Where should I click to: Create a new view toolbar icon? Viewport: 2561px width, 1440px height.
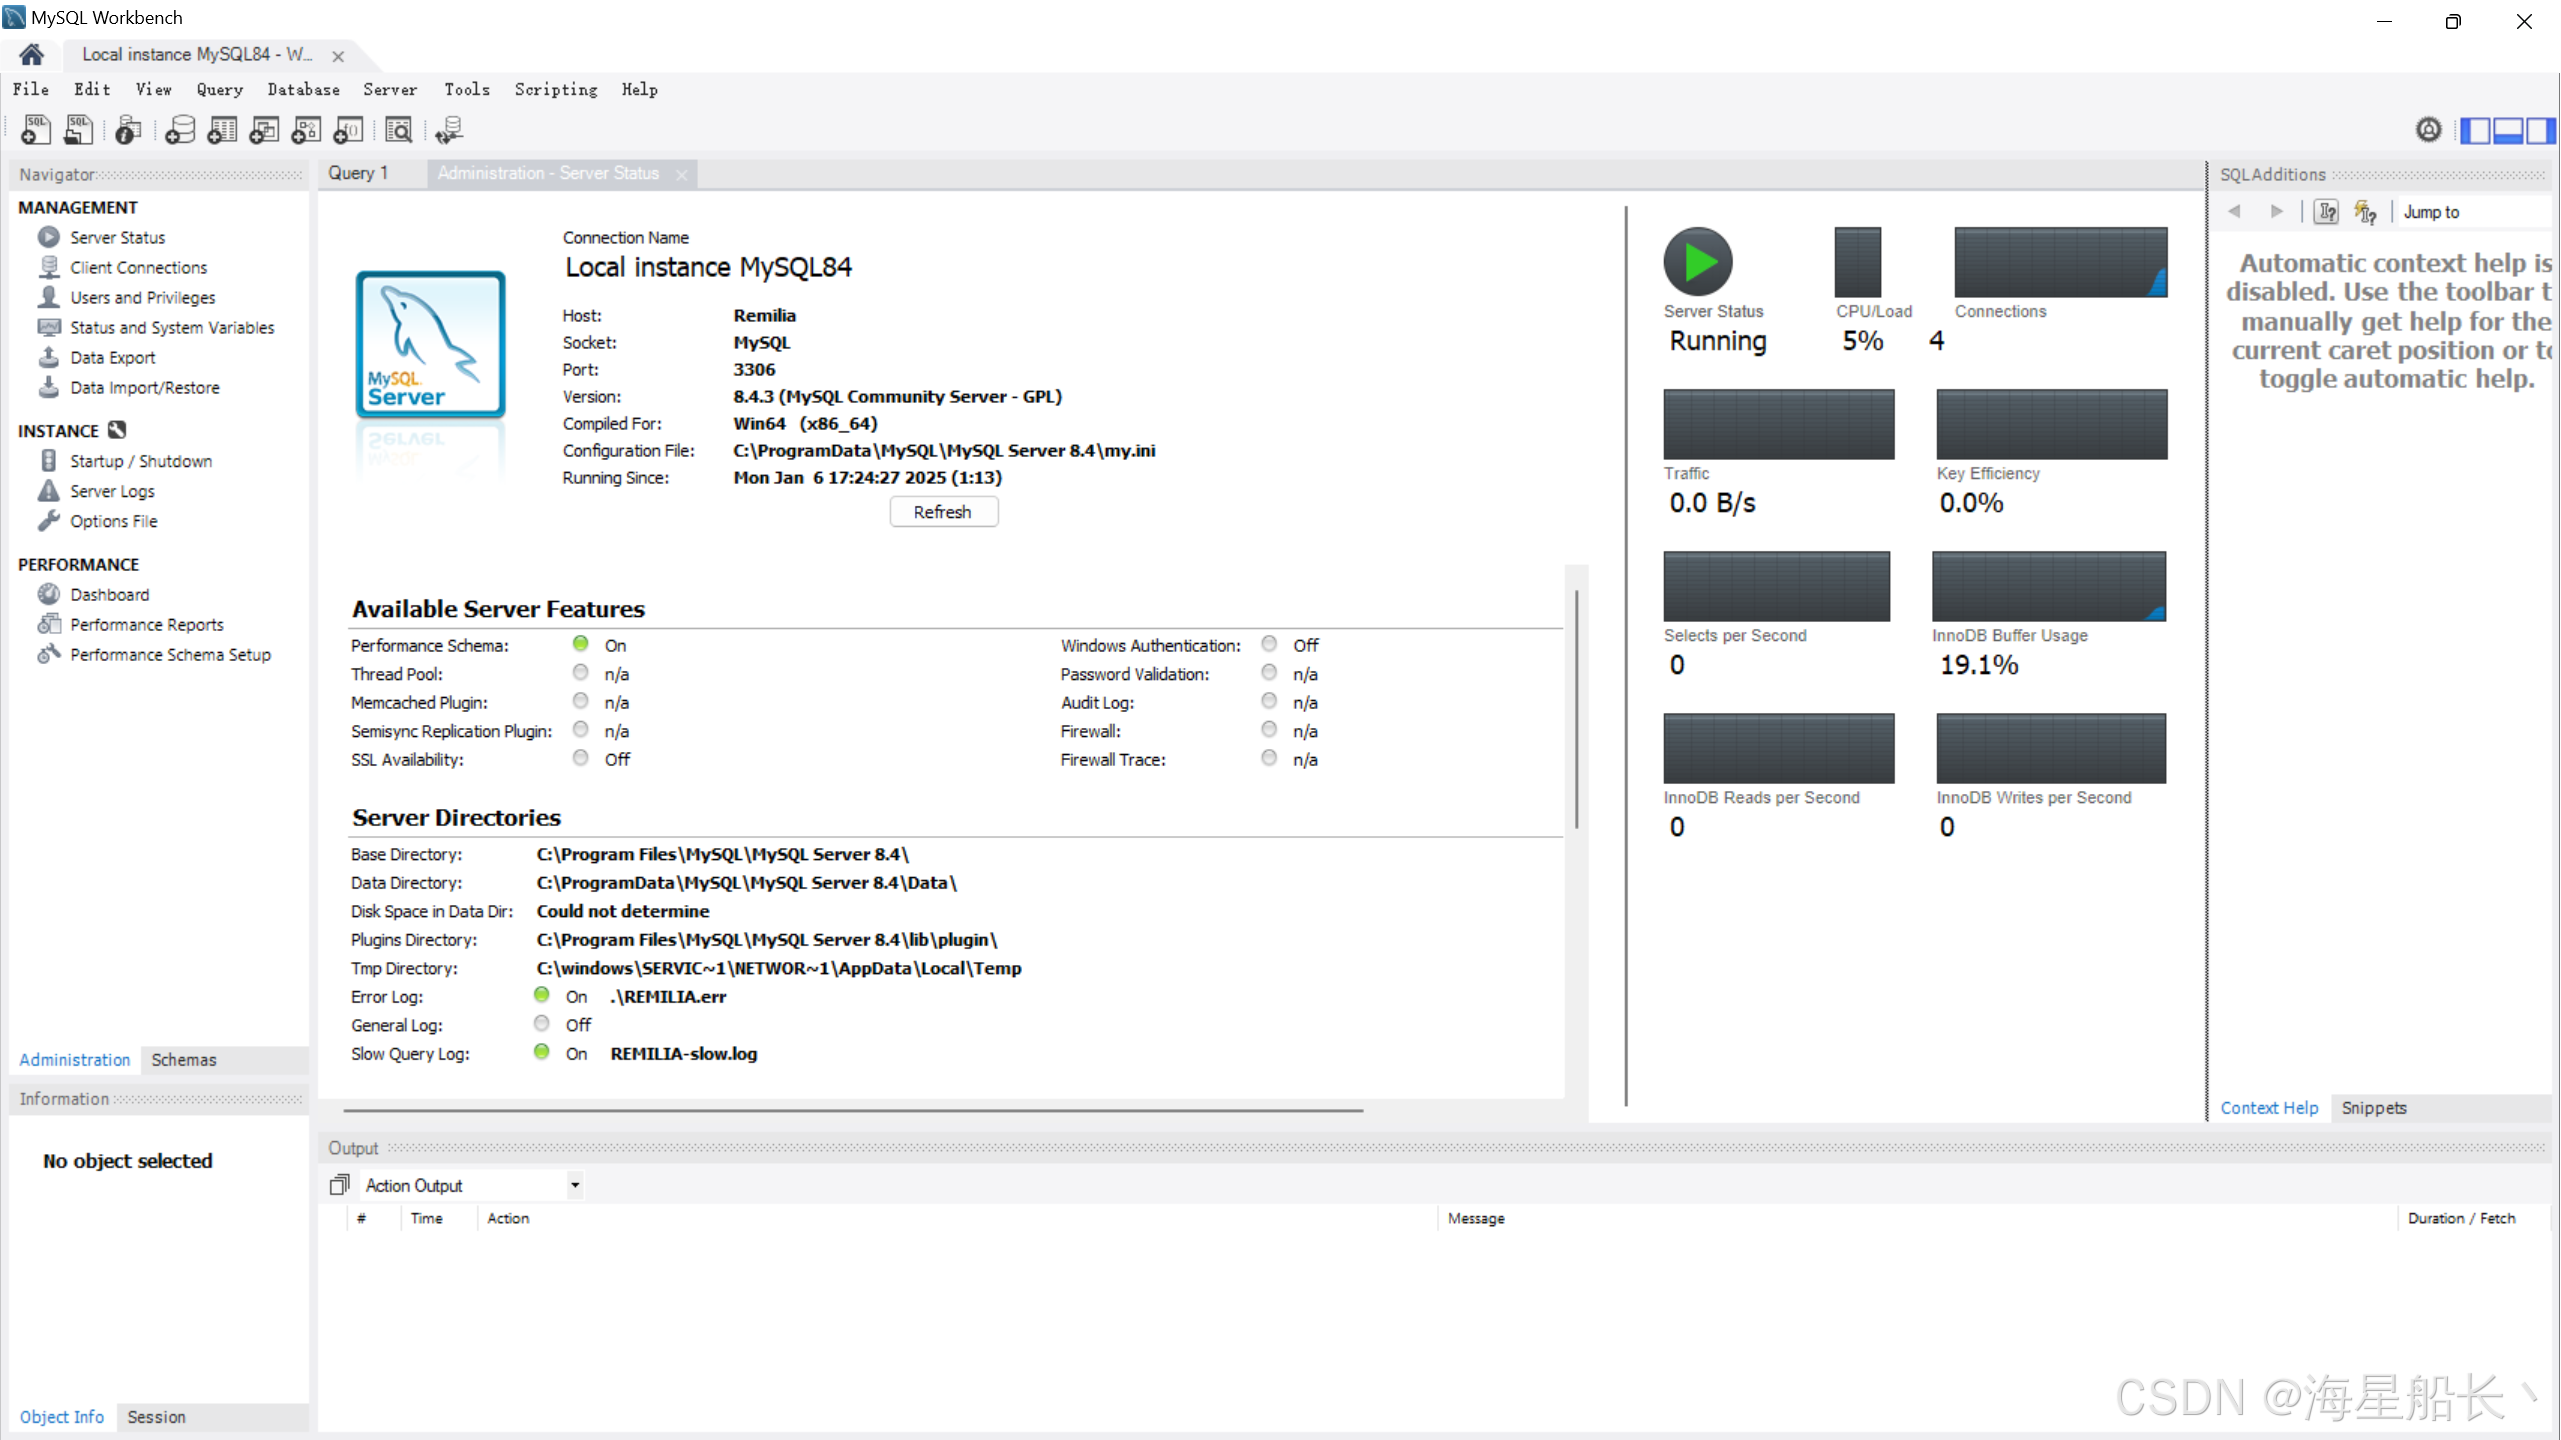264,130
